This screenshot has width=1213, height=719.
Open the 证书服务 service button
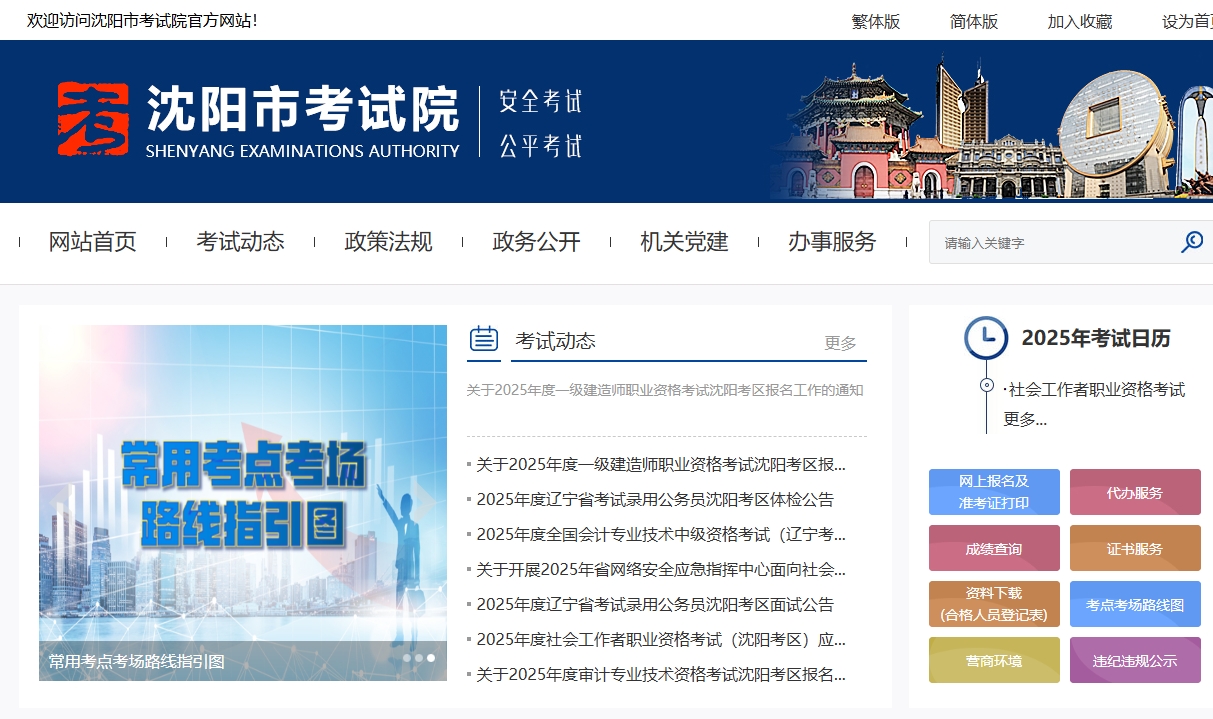pyautogui.click(x=1135, y=548)
